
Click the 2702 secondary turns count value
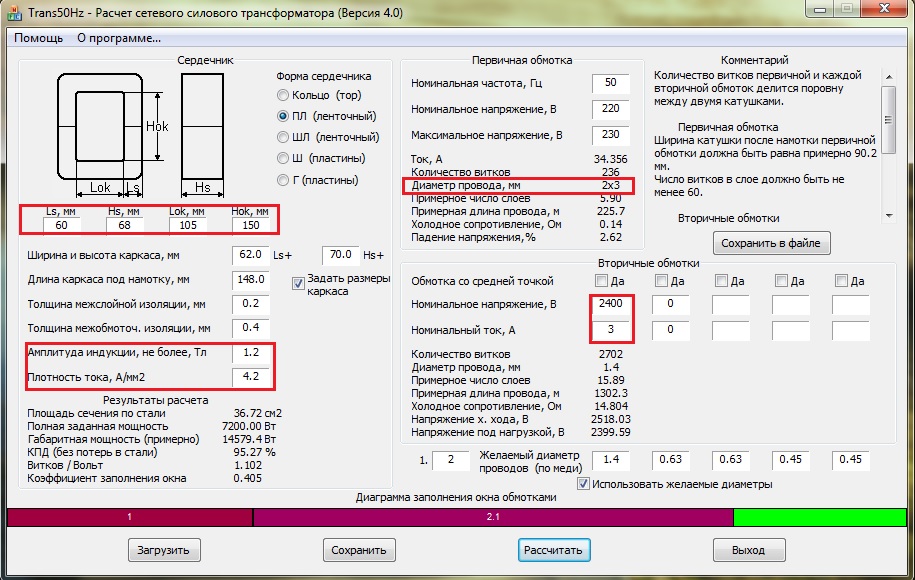tap(610, 354)
